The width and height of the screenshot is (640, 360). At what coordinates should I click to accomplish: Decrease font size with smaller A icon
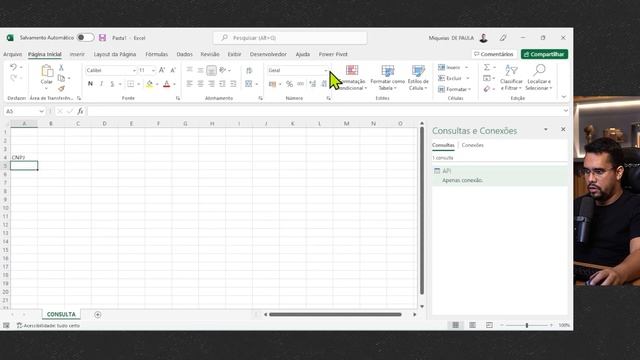click(x=173, y=70)
